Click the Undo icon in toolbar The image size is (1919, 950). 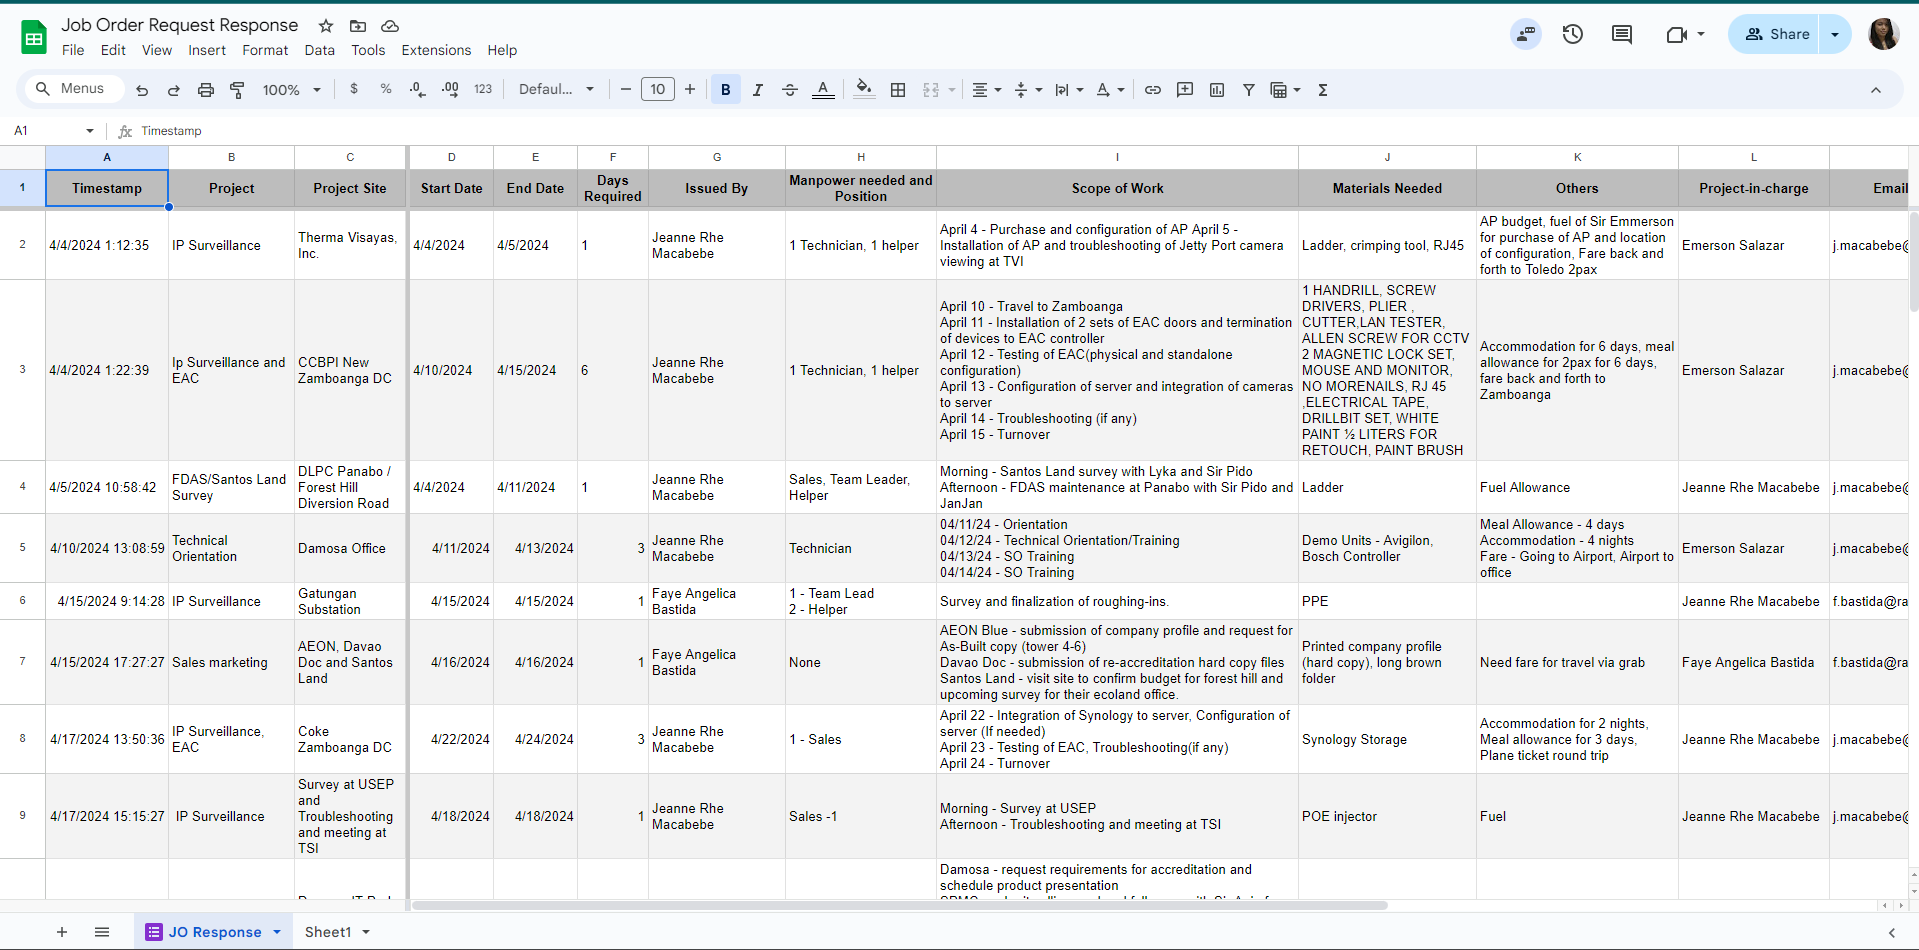[x=142, y=90]
